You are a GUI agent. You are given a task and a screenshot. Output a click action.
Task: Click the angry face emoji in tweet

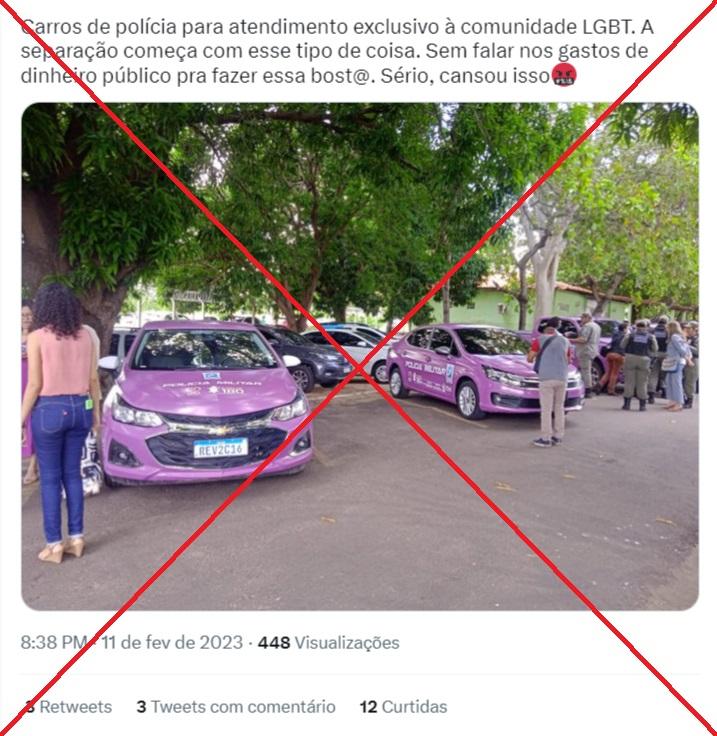tap(564, 75)
